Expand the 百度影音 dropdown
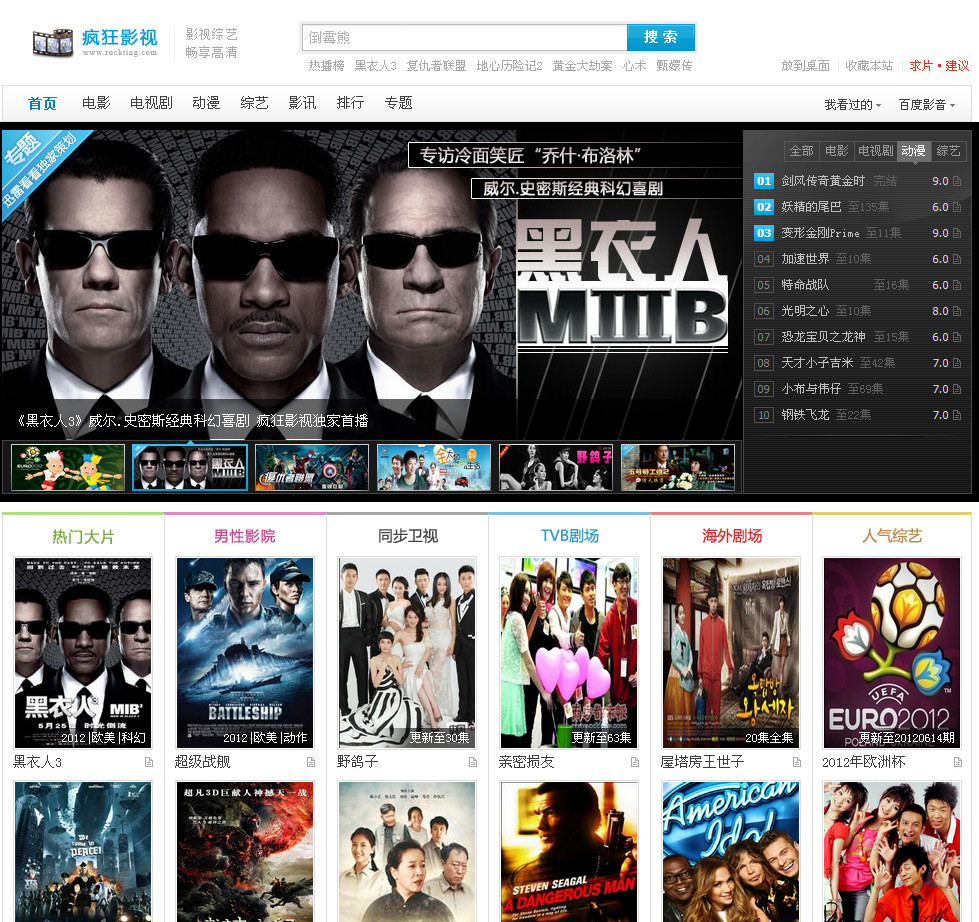This screenshot has width=979, height=922. (927, 105)
